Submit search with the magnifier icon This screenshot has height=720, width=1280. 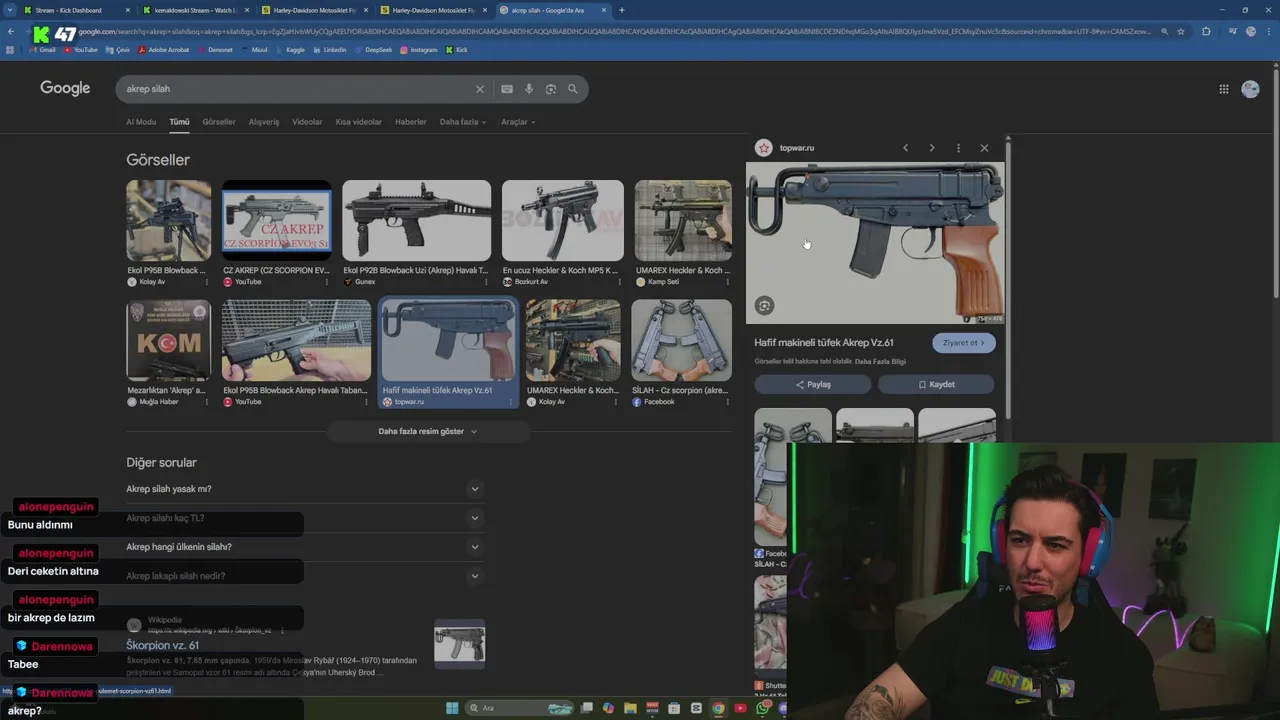(x=573, y=89)
